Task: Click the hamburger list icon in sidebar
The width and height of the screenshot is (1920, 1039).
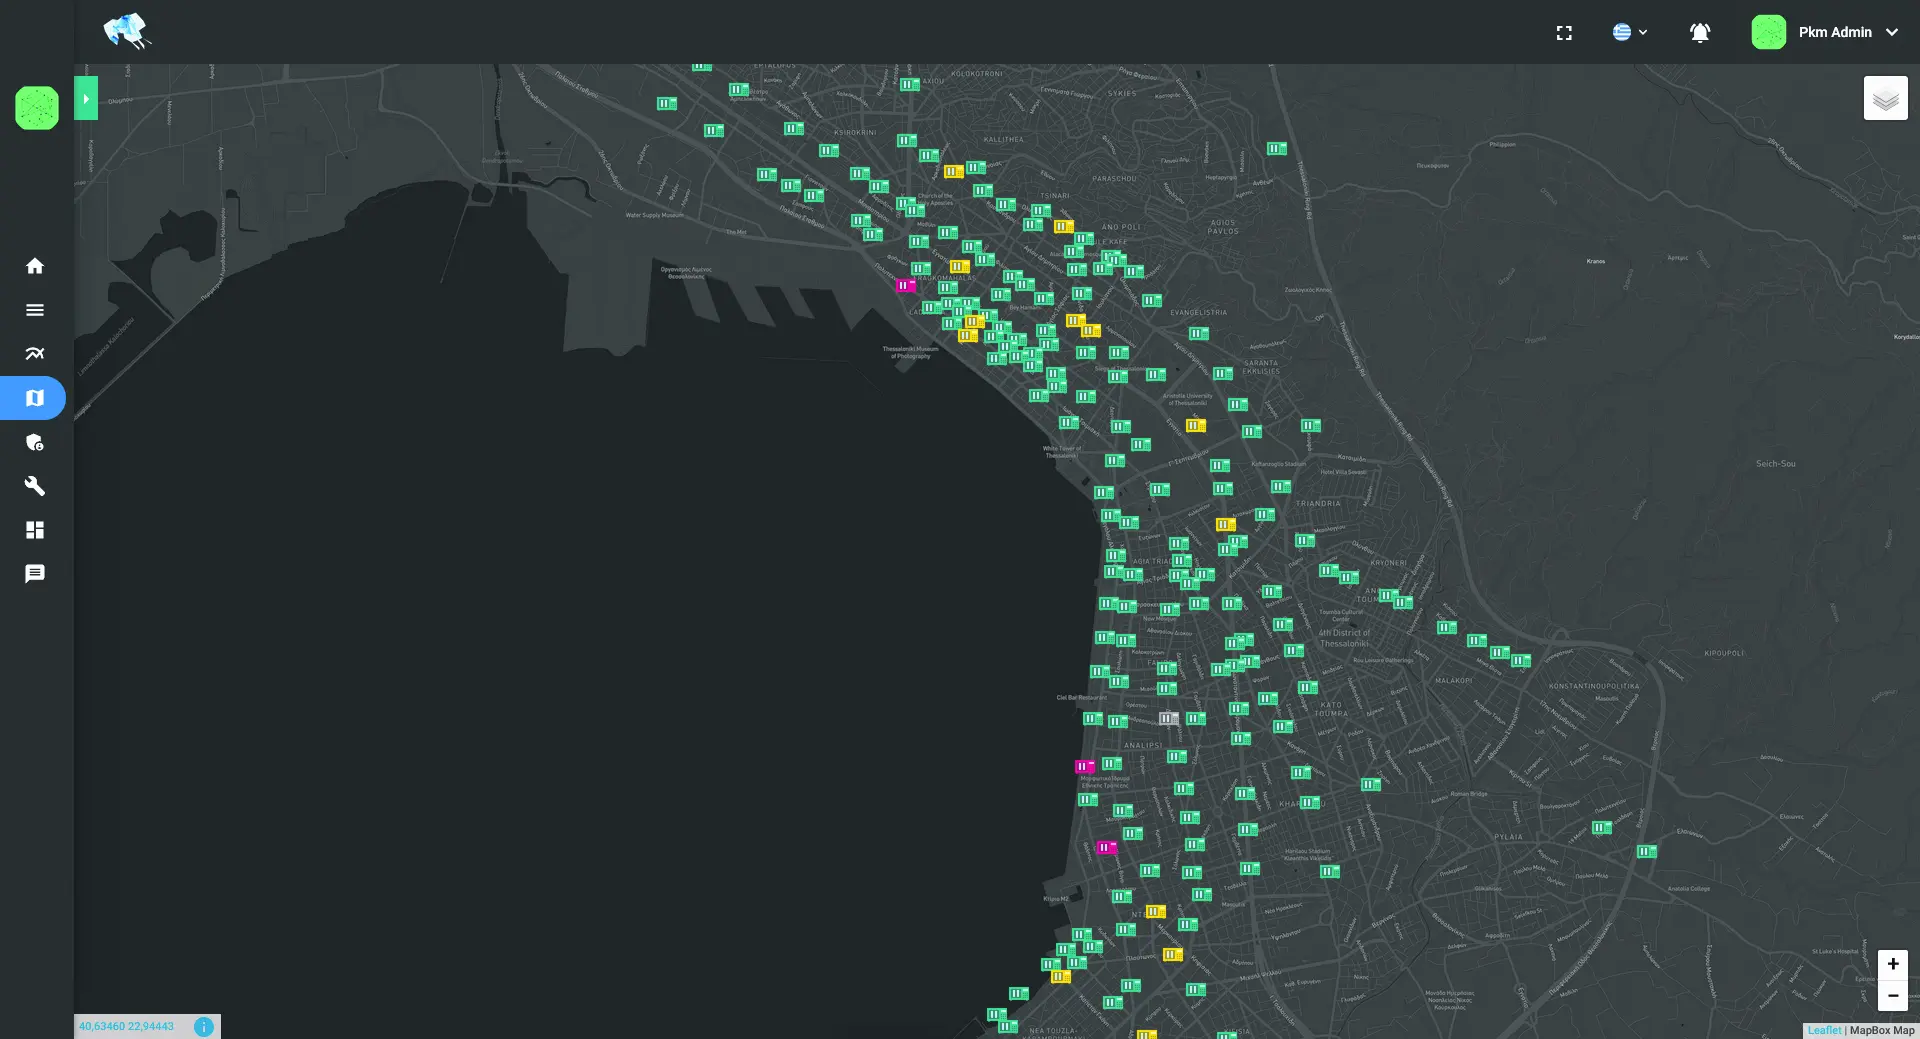Action: [35, 310]
